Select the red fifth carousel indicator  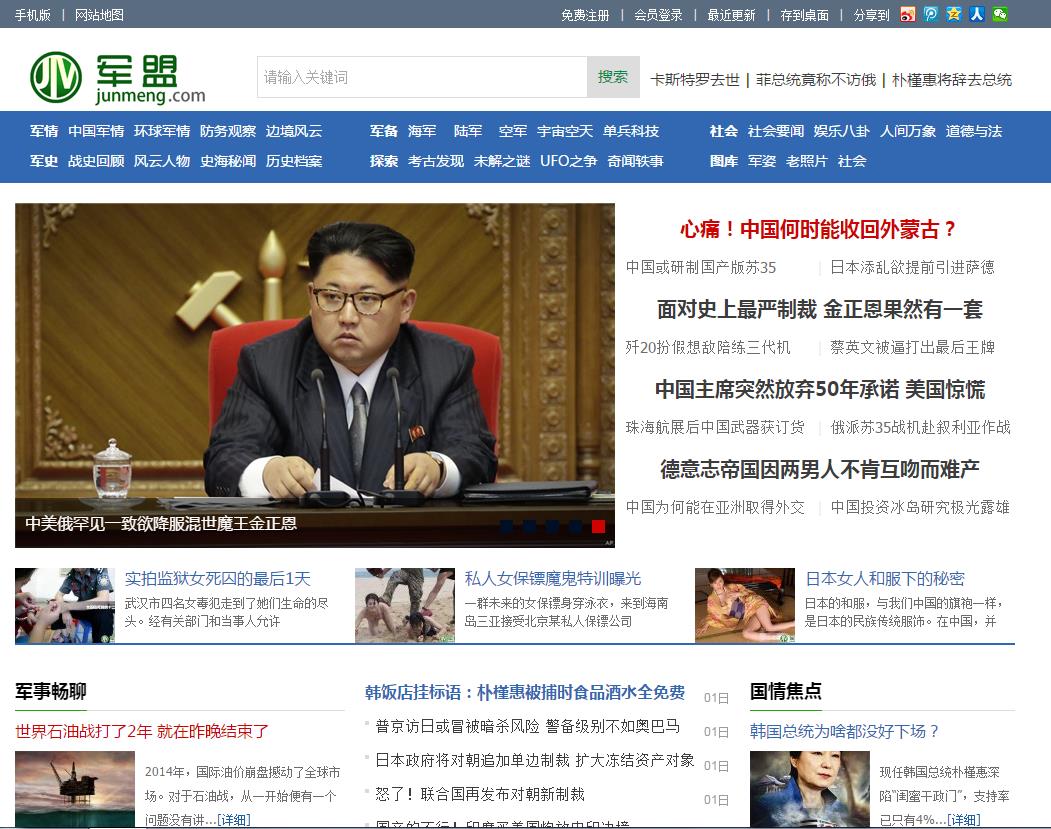(x=598, y=526)
